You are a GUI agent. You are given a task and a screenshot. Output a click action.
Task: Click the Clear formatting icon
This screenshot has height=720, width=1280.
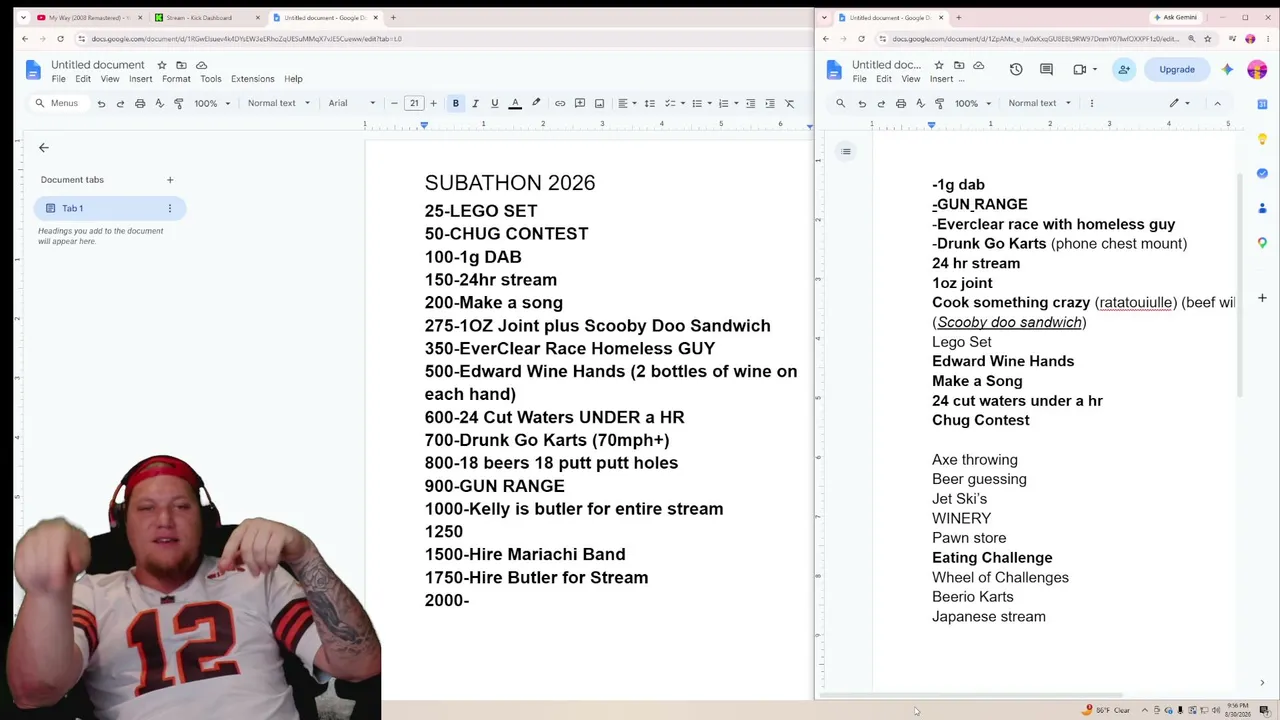[789, 103]
